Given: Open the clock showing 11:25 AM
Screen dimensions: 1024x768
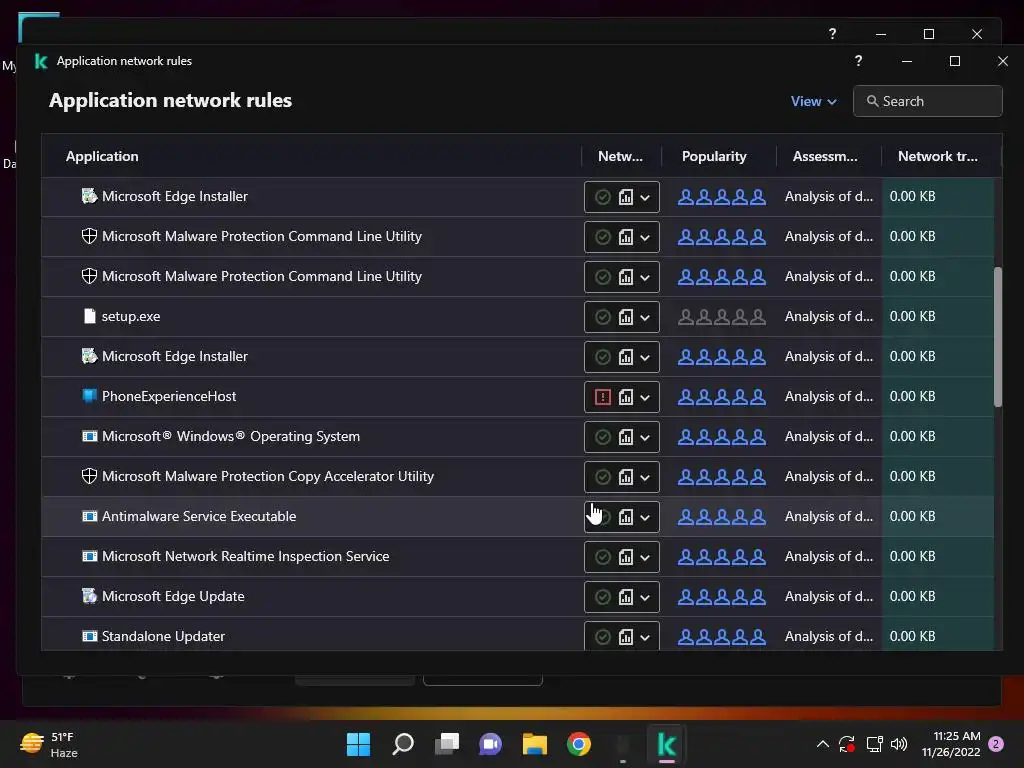Looking at the screenshot, I should tap(951, 744).
